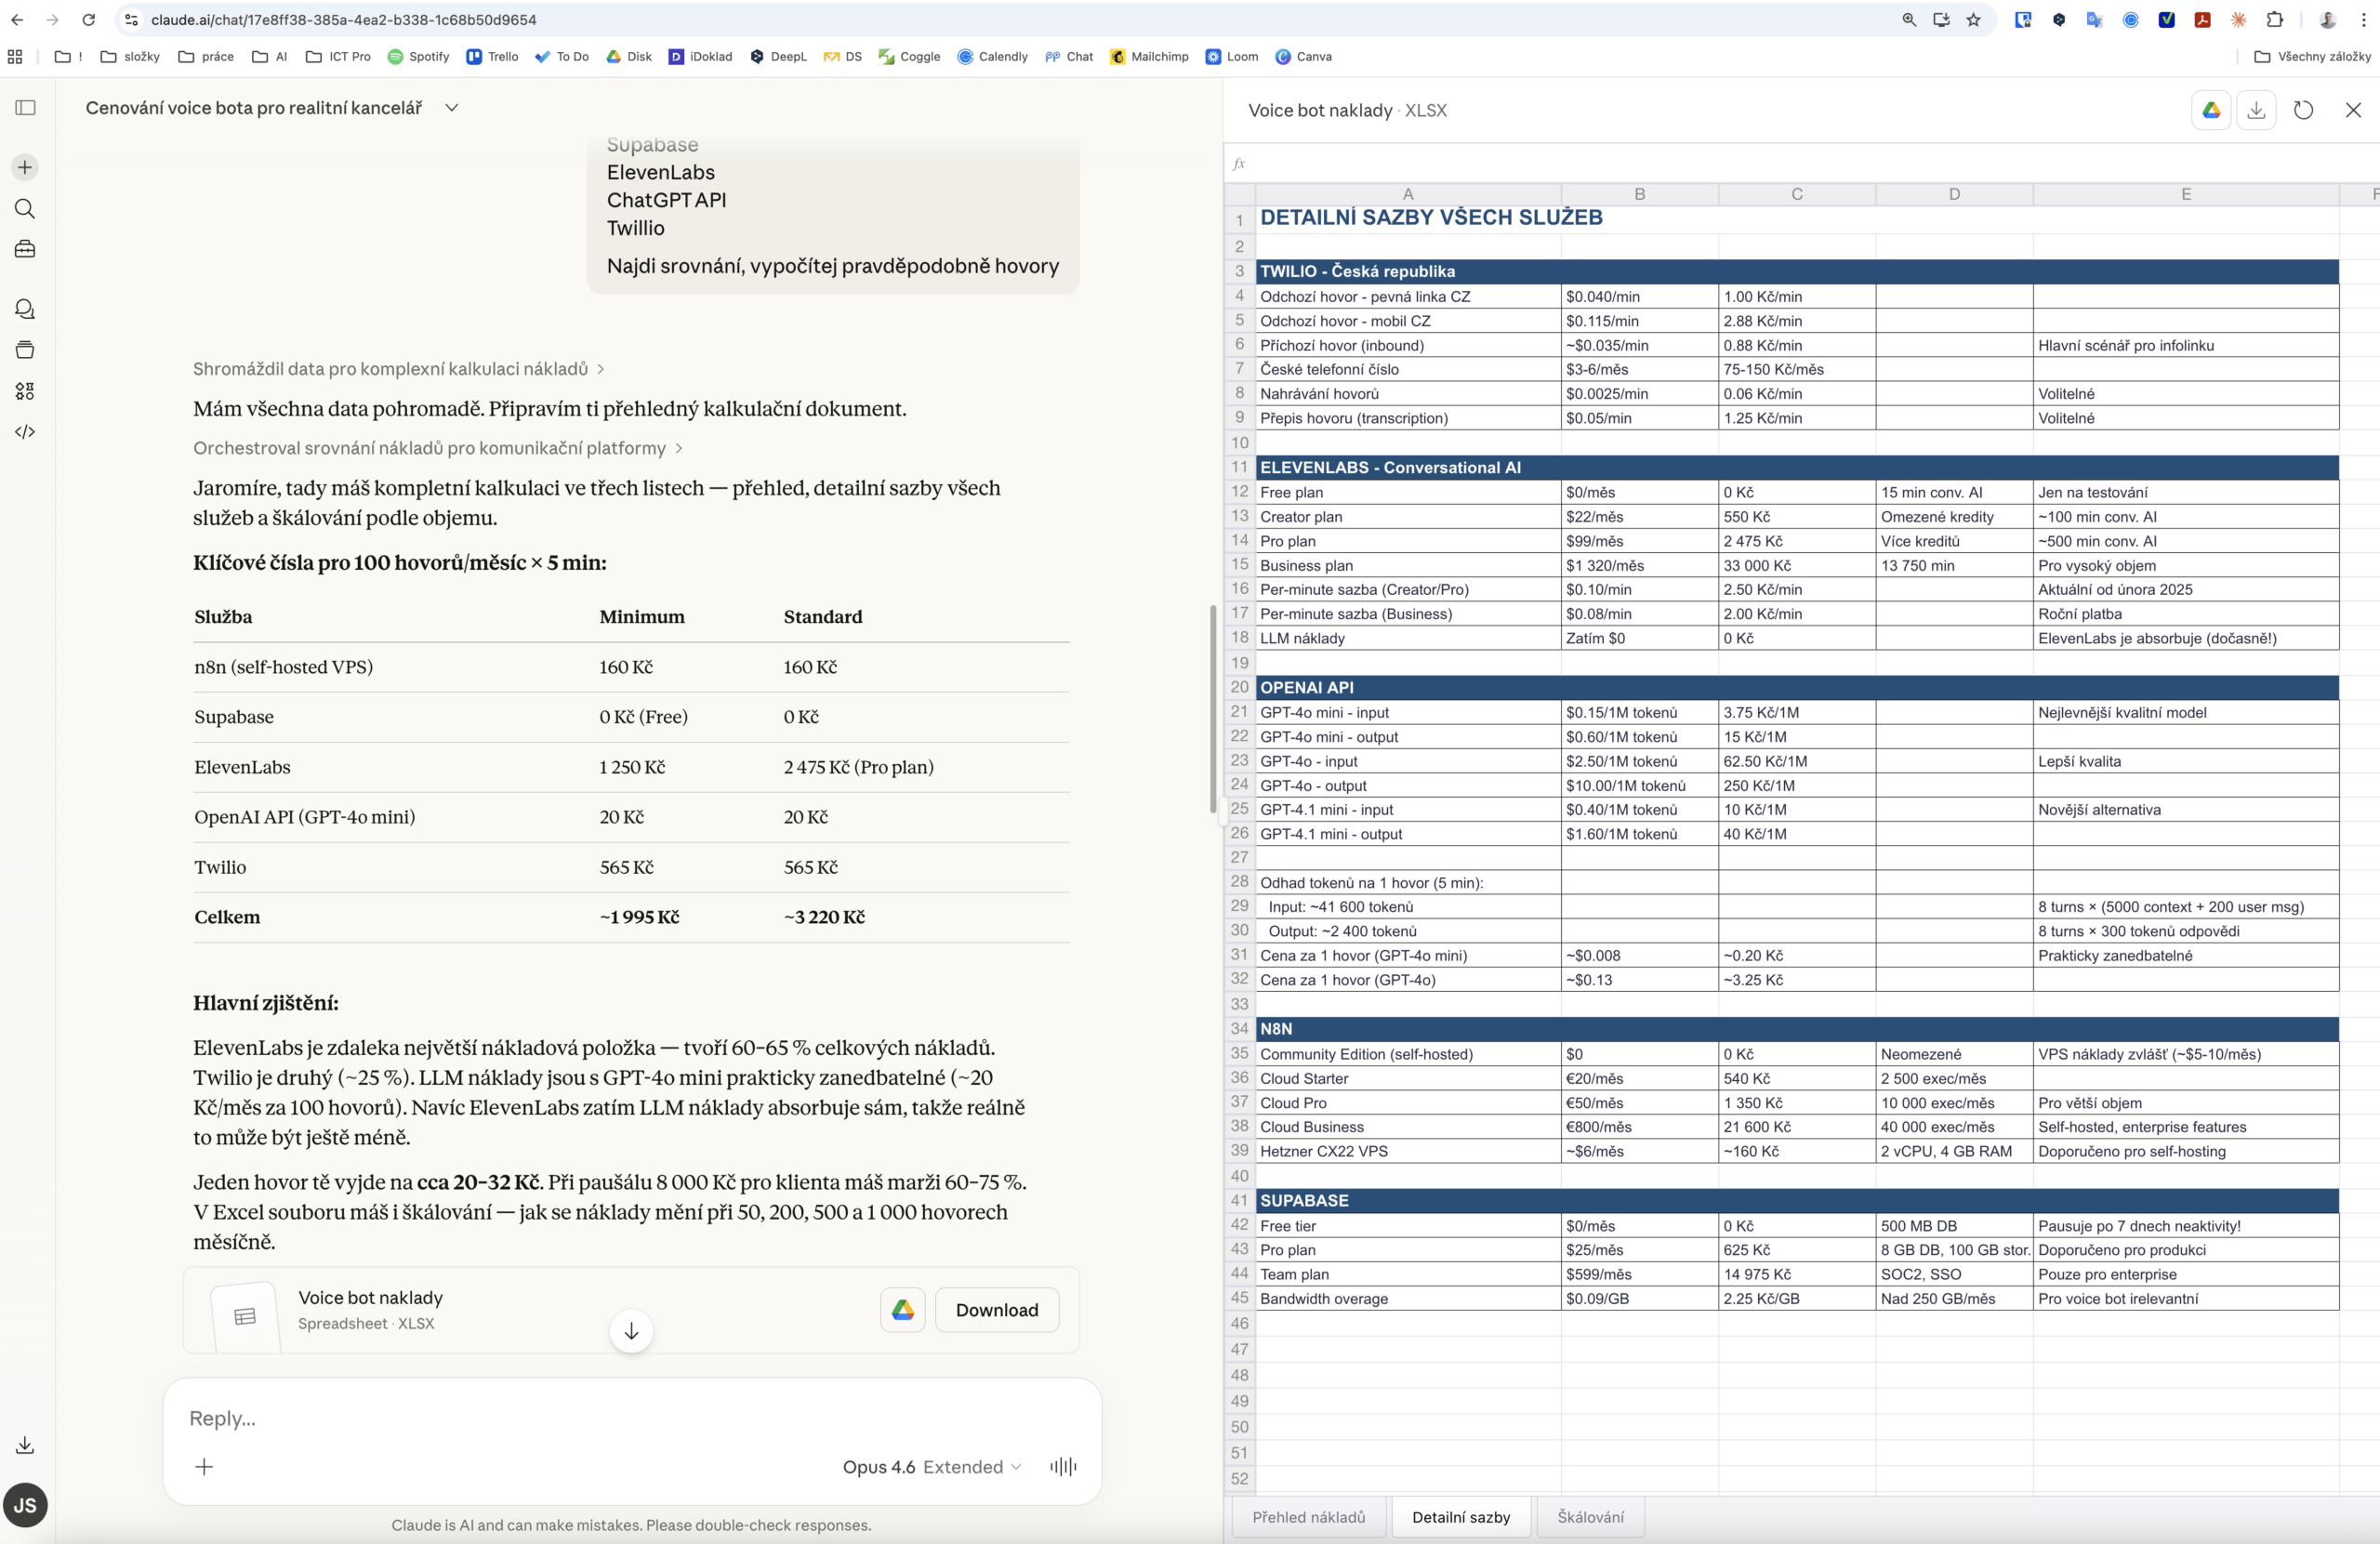The image size is (2380, 1544).
Task: Open chat title dropdown chevron
Action: (x=452, y=108)
